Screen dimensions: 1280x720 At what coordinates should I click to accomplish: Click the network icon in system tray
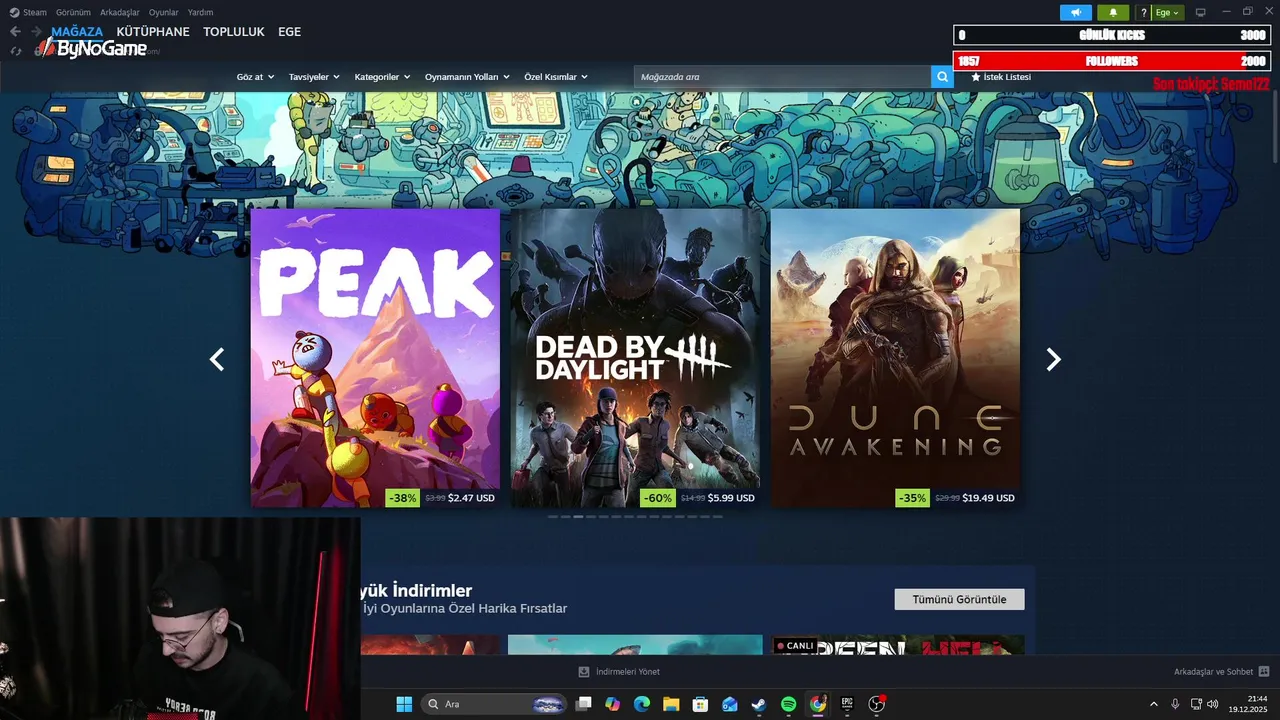click(1196, 704)
